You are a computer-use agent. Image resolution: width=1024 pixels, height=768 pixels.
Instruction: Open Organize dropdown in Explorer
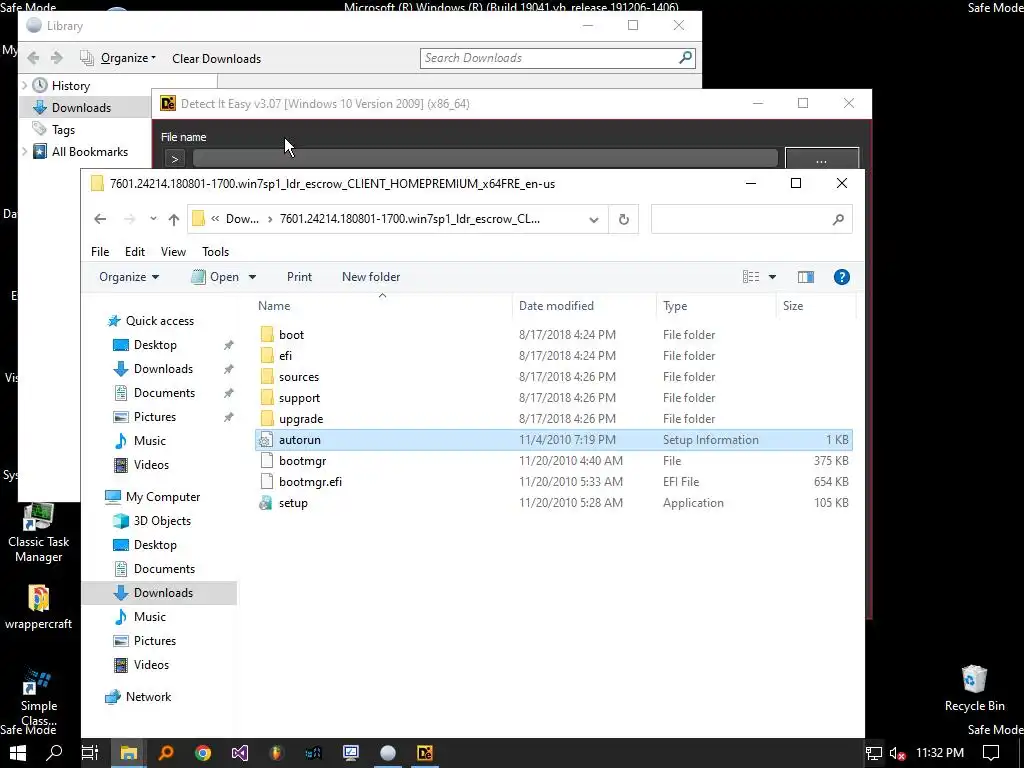pos(129,277)
